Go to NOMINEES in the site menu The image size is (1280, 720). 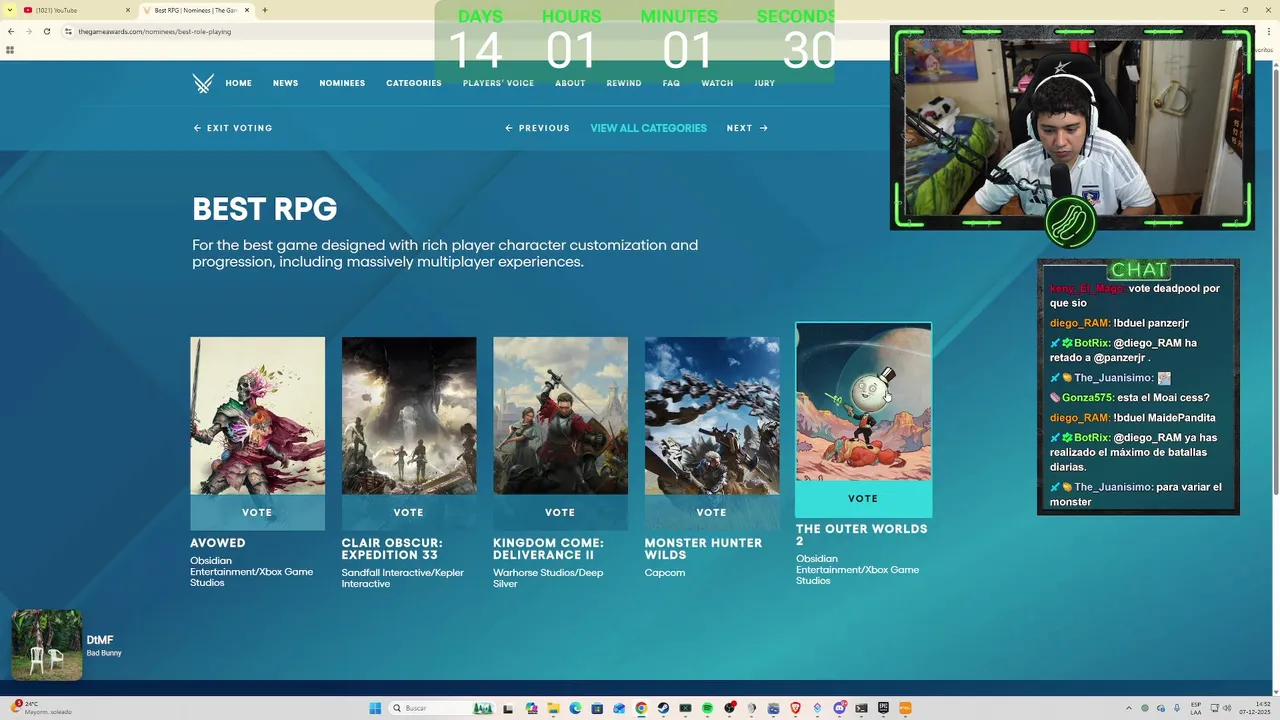pos(342,83)
